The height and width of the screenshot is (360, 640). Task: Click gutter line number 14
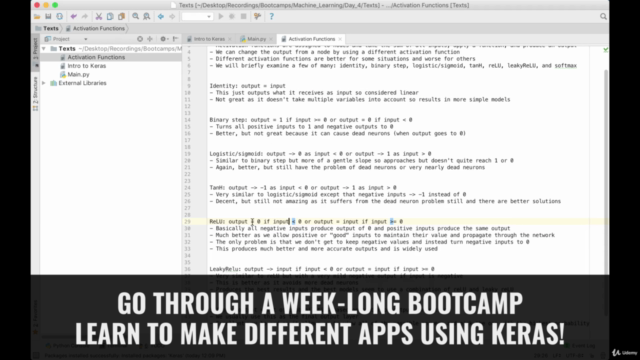188,120
